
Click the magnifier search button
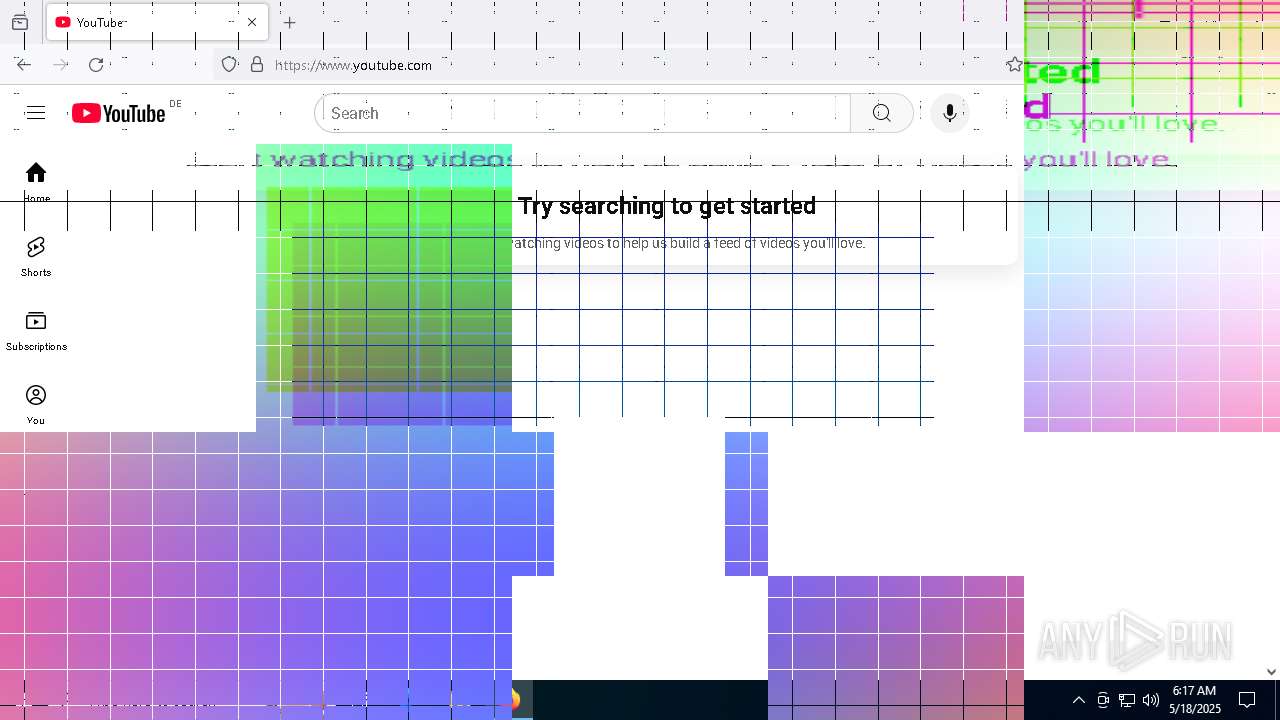coord(881,113)
